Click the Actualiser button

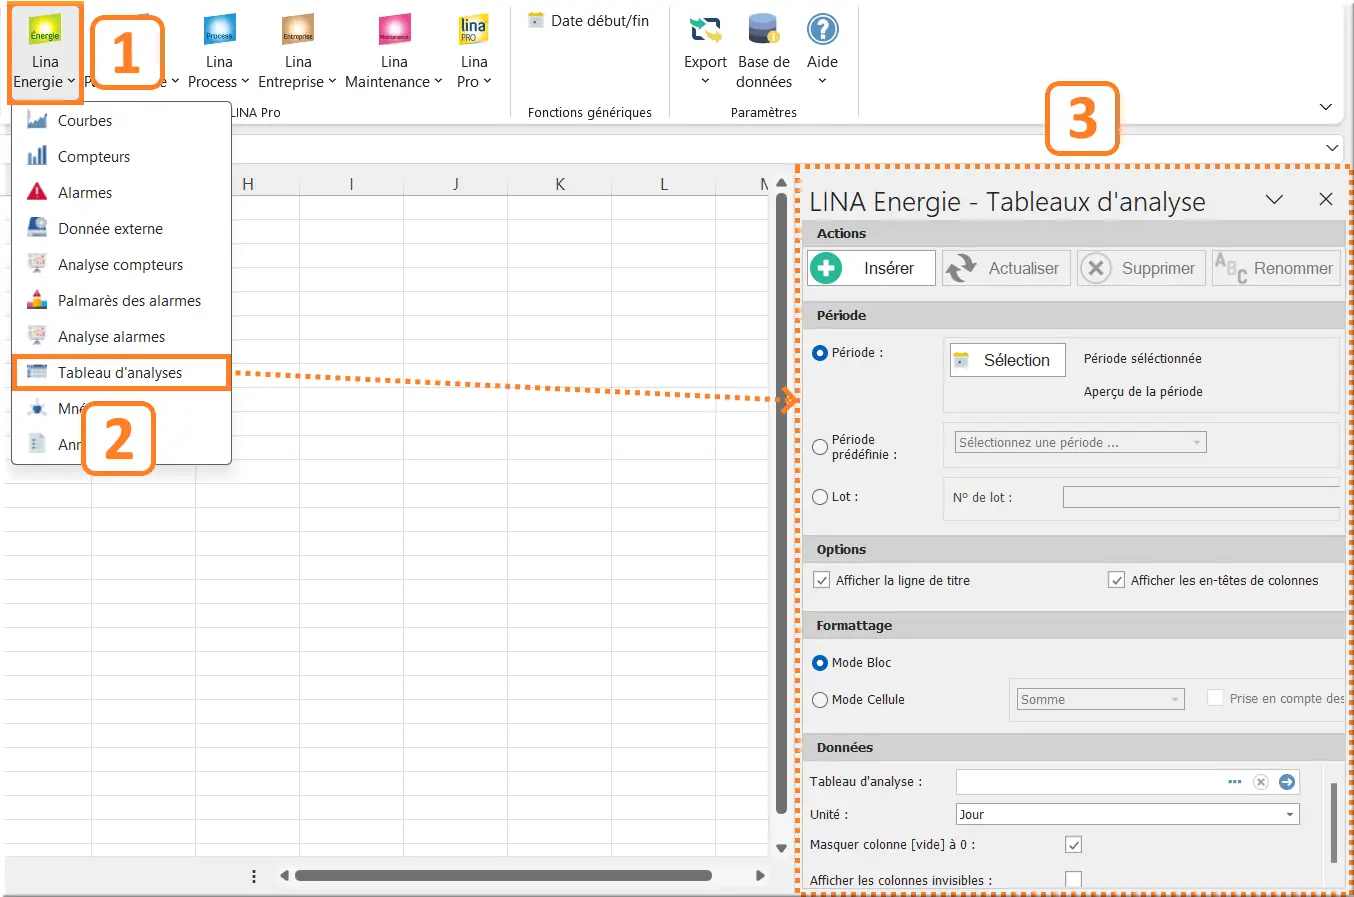tap(1006, 268)
